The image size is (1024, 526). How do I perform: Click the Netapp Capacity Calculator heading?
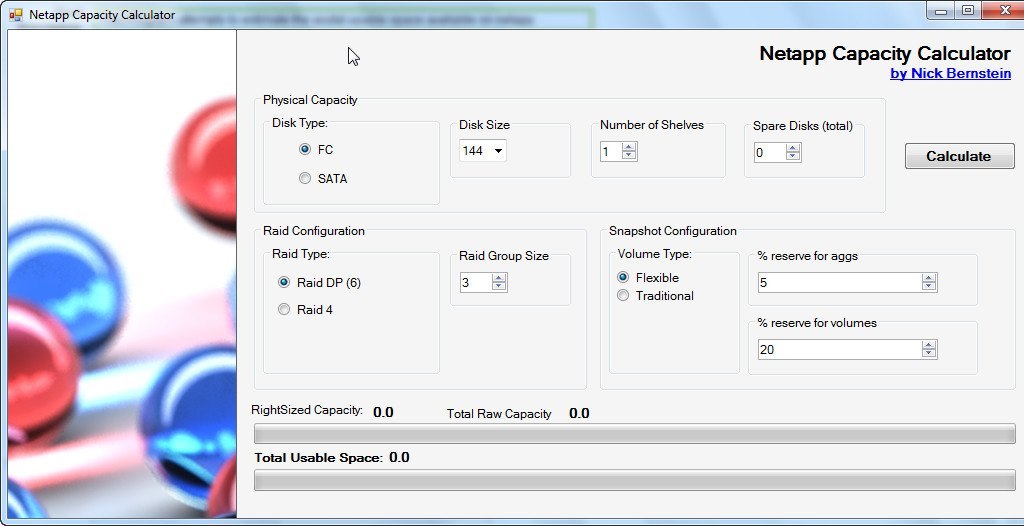click(x=885, y=53)
